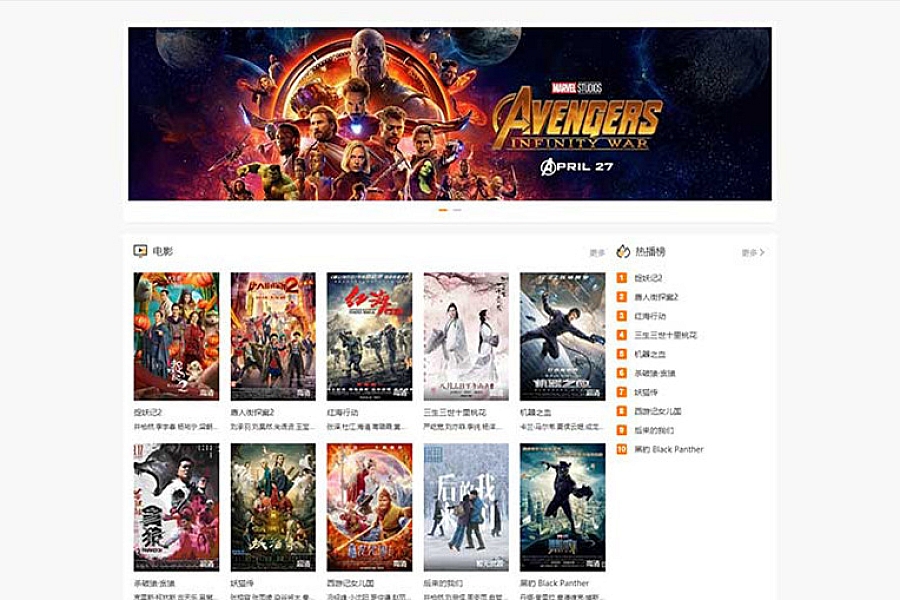900x600 pixels.
Task: Click the Avengers Infinity War banner
Action: (450, 114)
